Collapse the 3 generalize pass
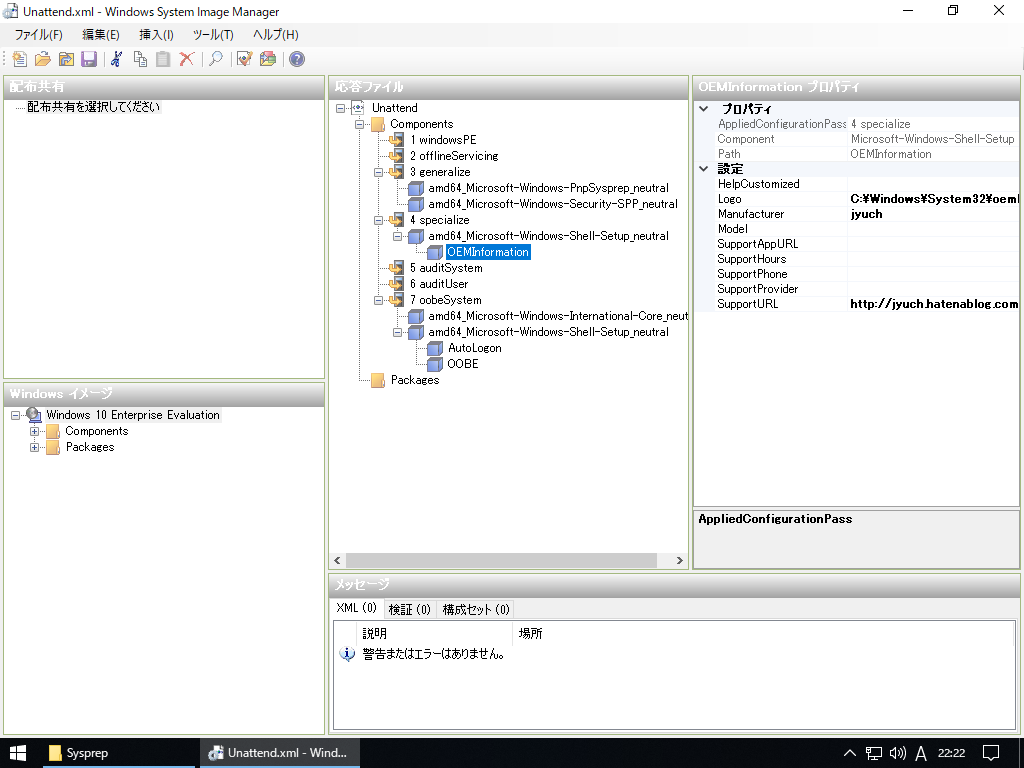 tap(378, 172)
